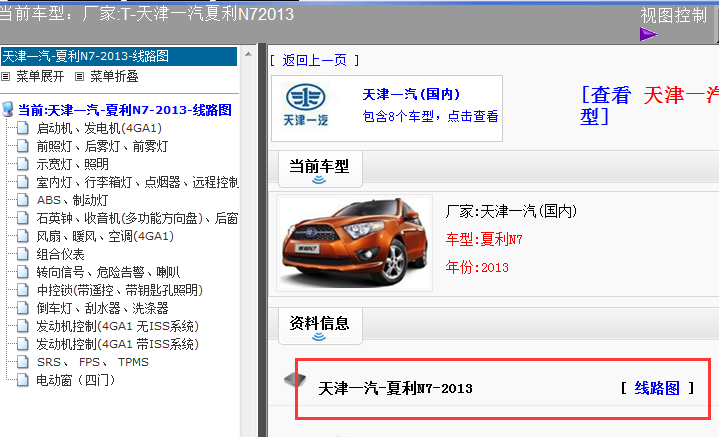The width and height of the screenshot is (719, 437).
Task: Open the 天津一汽(国内) manufacturer link
Action: [x=411, y=94]
